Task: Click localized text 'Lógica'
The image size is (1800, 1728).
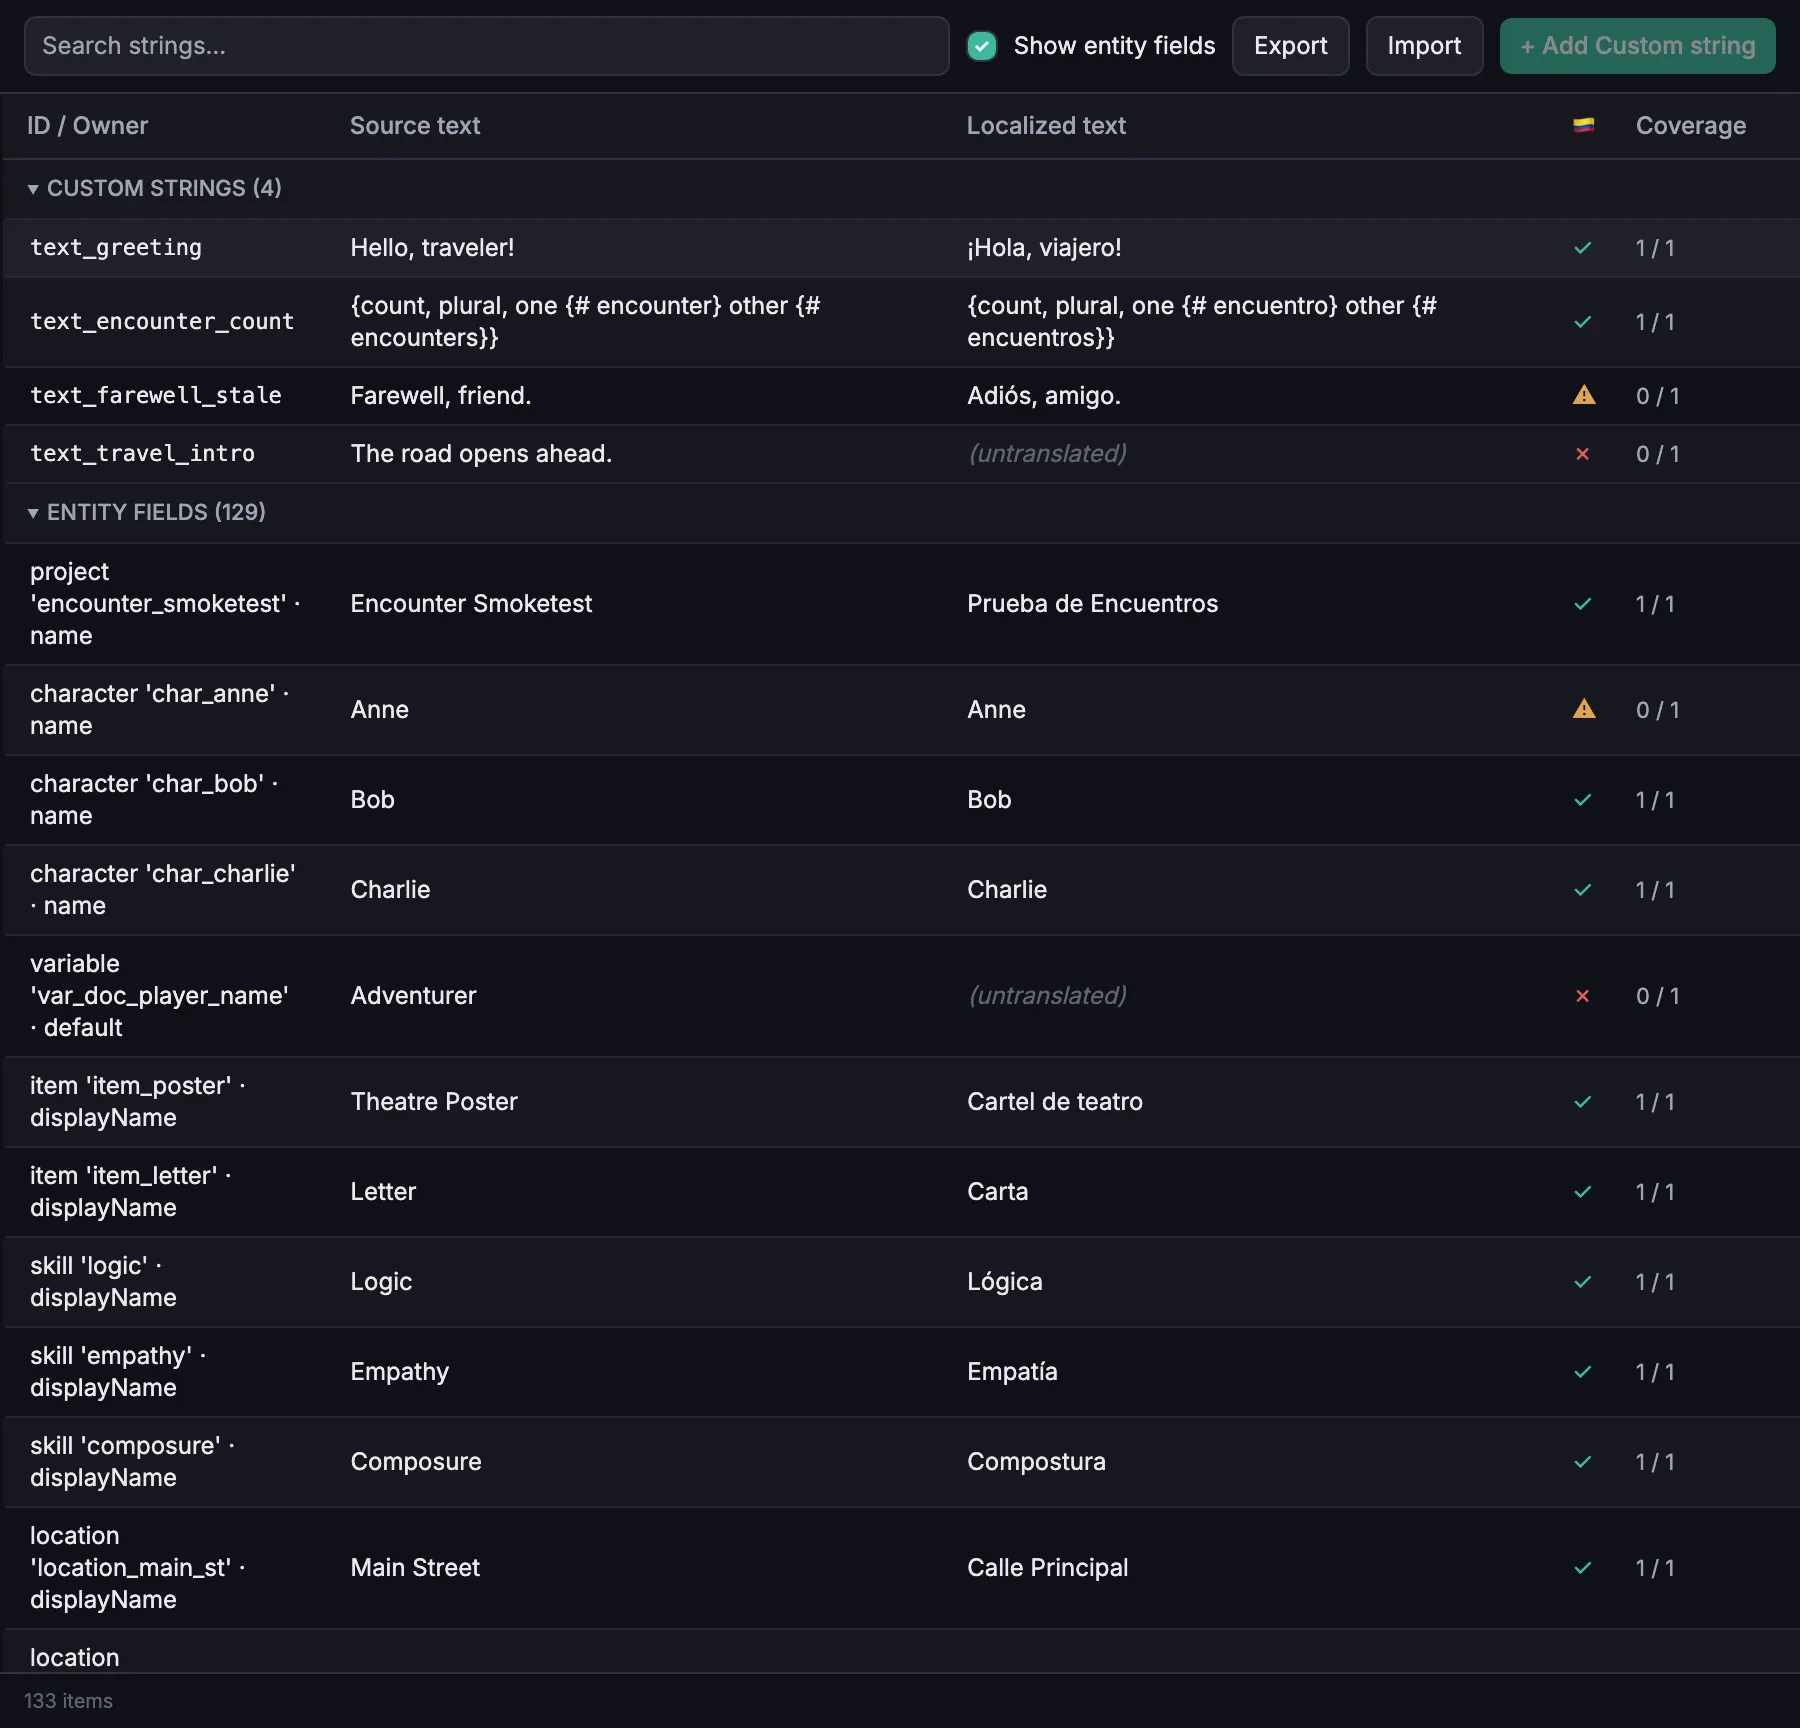Action: pyautogui.click(x=1004, y=1282)
